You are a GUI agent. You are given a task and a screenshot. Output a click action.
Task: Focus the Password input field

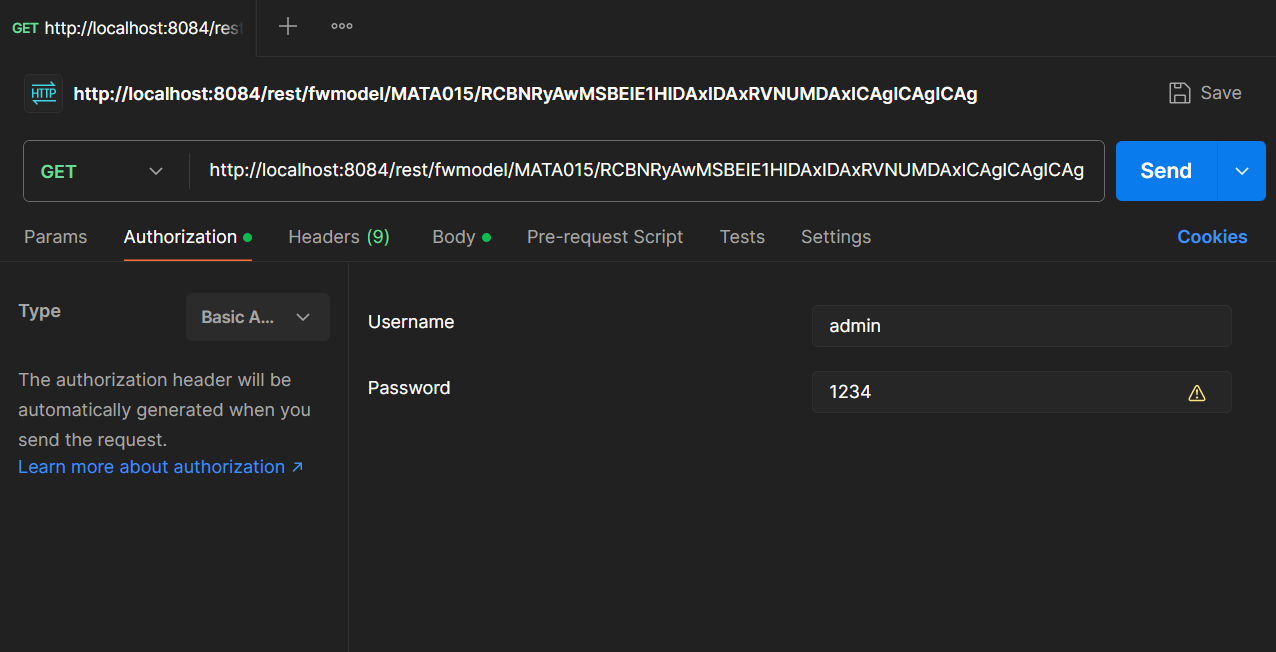[1000, 392]
